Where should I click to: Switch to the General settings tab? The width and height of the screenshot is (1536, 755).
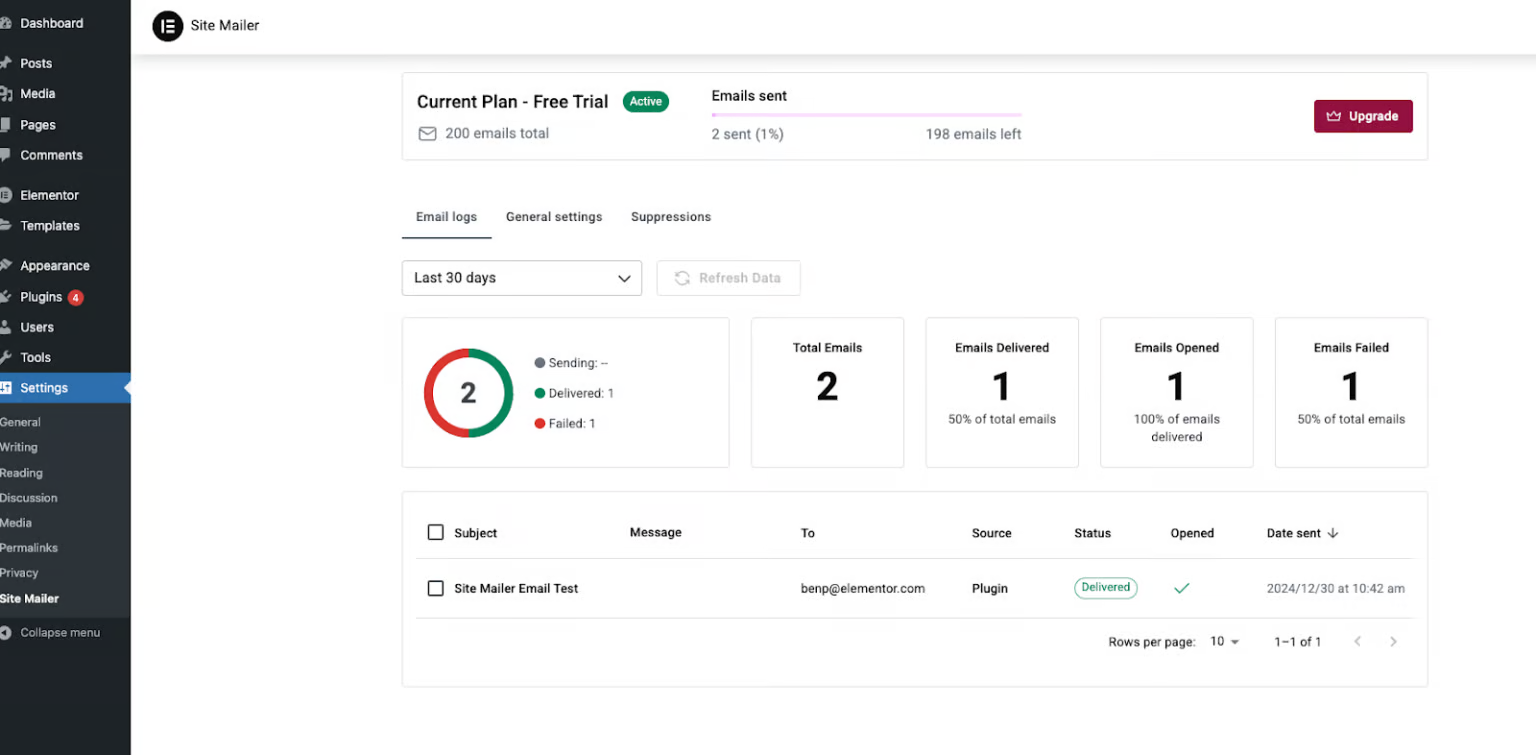553,217
